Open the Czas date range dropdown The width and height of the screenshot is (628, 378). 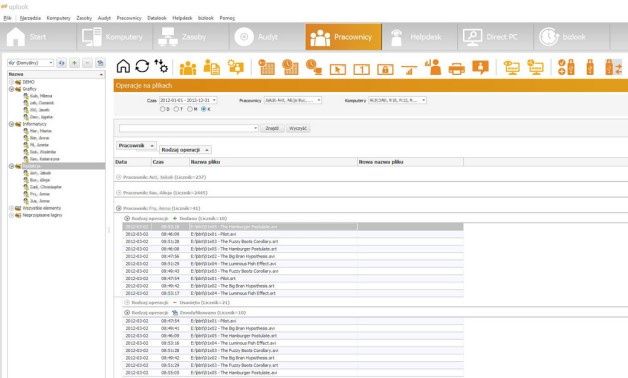pos(214,100)
